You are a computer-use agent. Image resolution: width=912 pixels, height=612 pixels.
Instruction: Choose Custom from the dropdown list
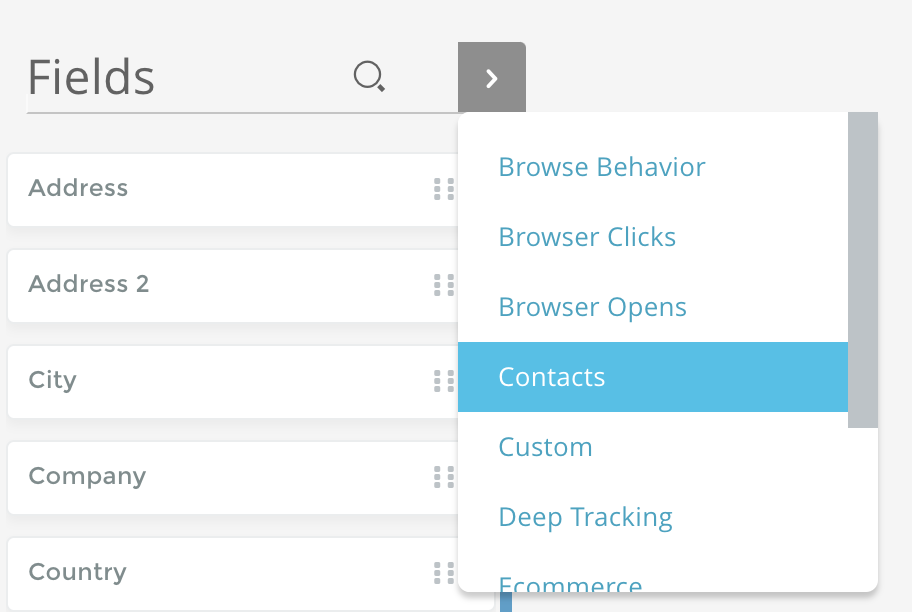pyautogui.click(x=545, y=447)
